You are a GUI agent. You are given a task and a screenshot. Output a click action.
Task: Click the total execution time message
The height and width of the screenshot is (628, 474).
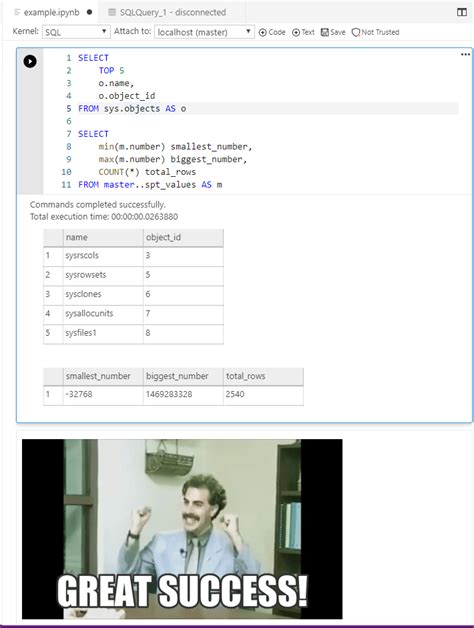coord(104,217)
